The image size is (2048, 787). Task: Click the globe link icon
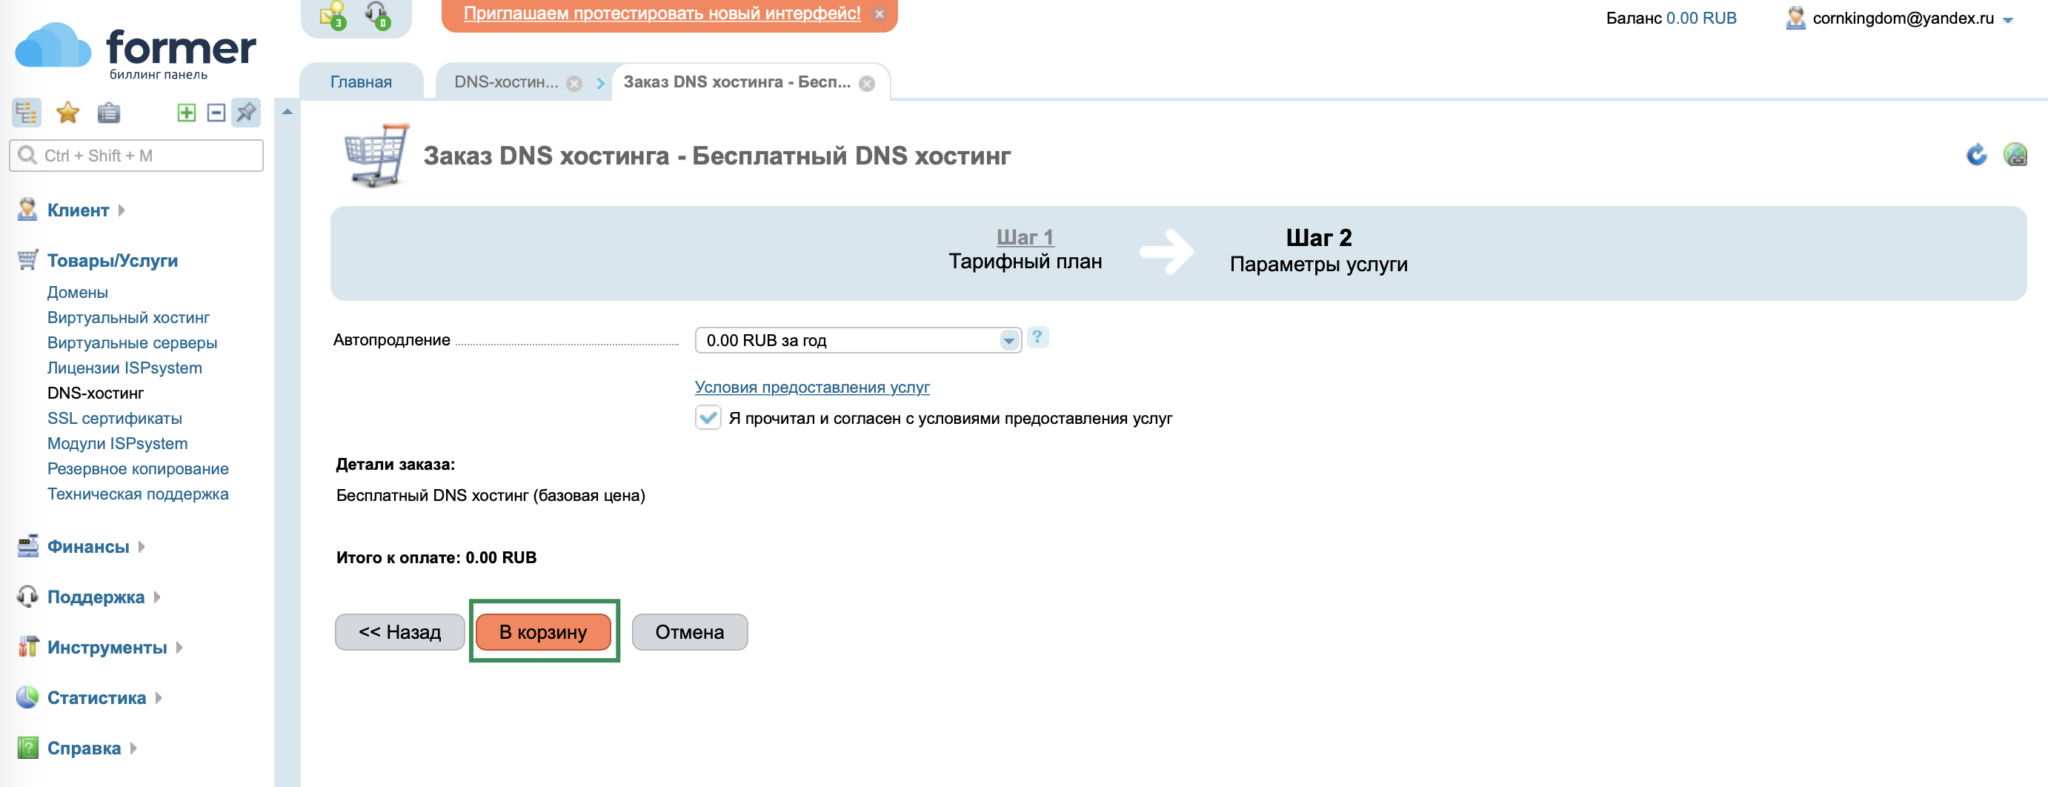pyautogui.click(x=2015, y=155)
